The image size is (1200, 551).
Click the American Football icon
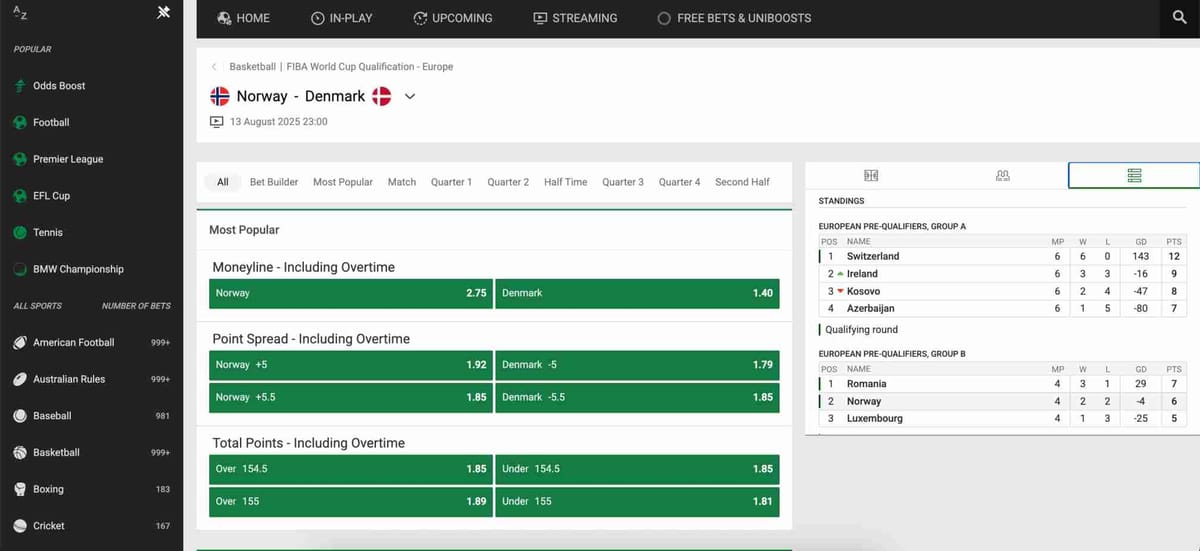(x=20, y=343)
